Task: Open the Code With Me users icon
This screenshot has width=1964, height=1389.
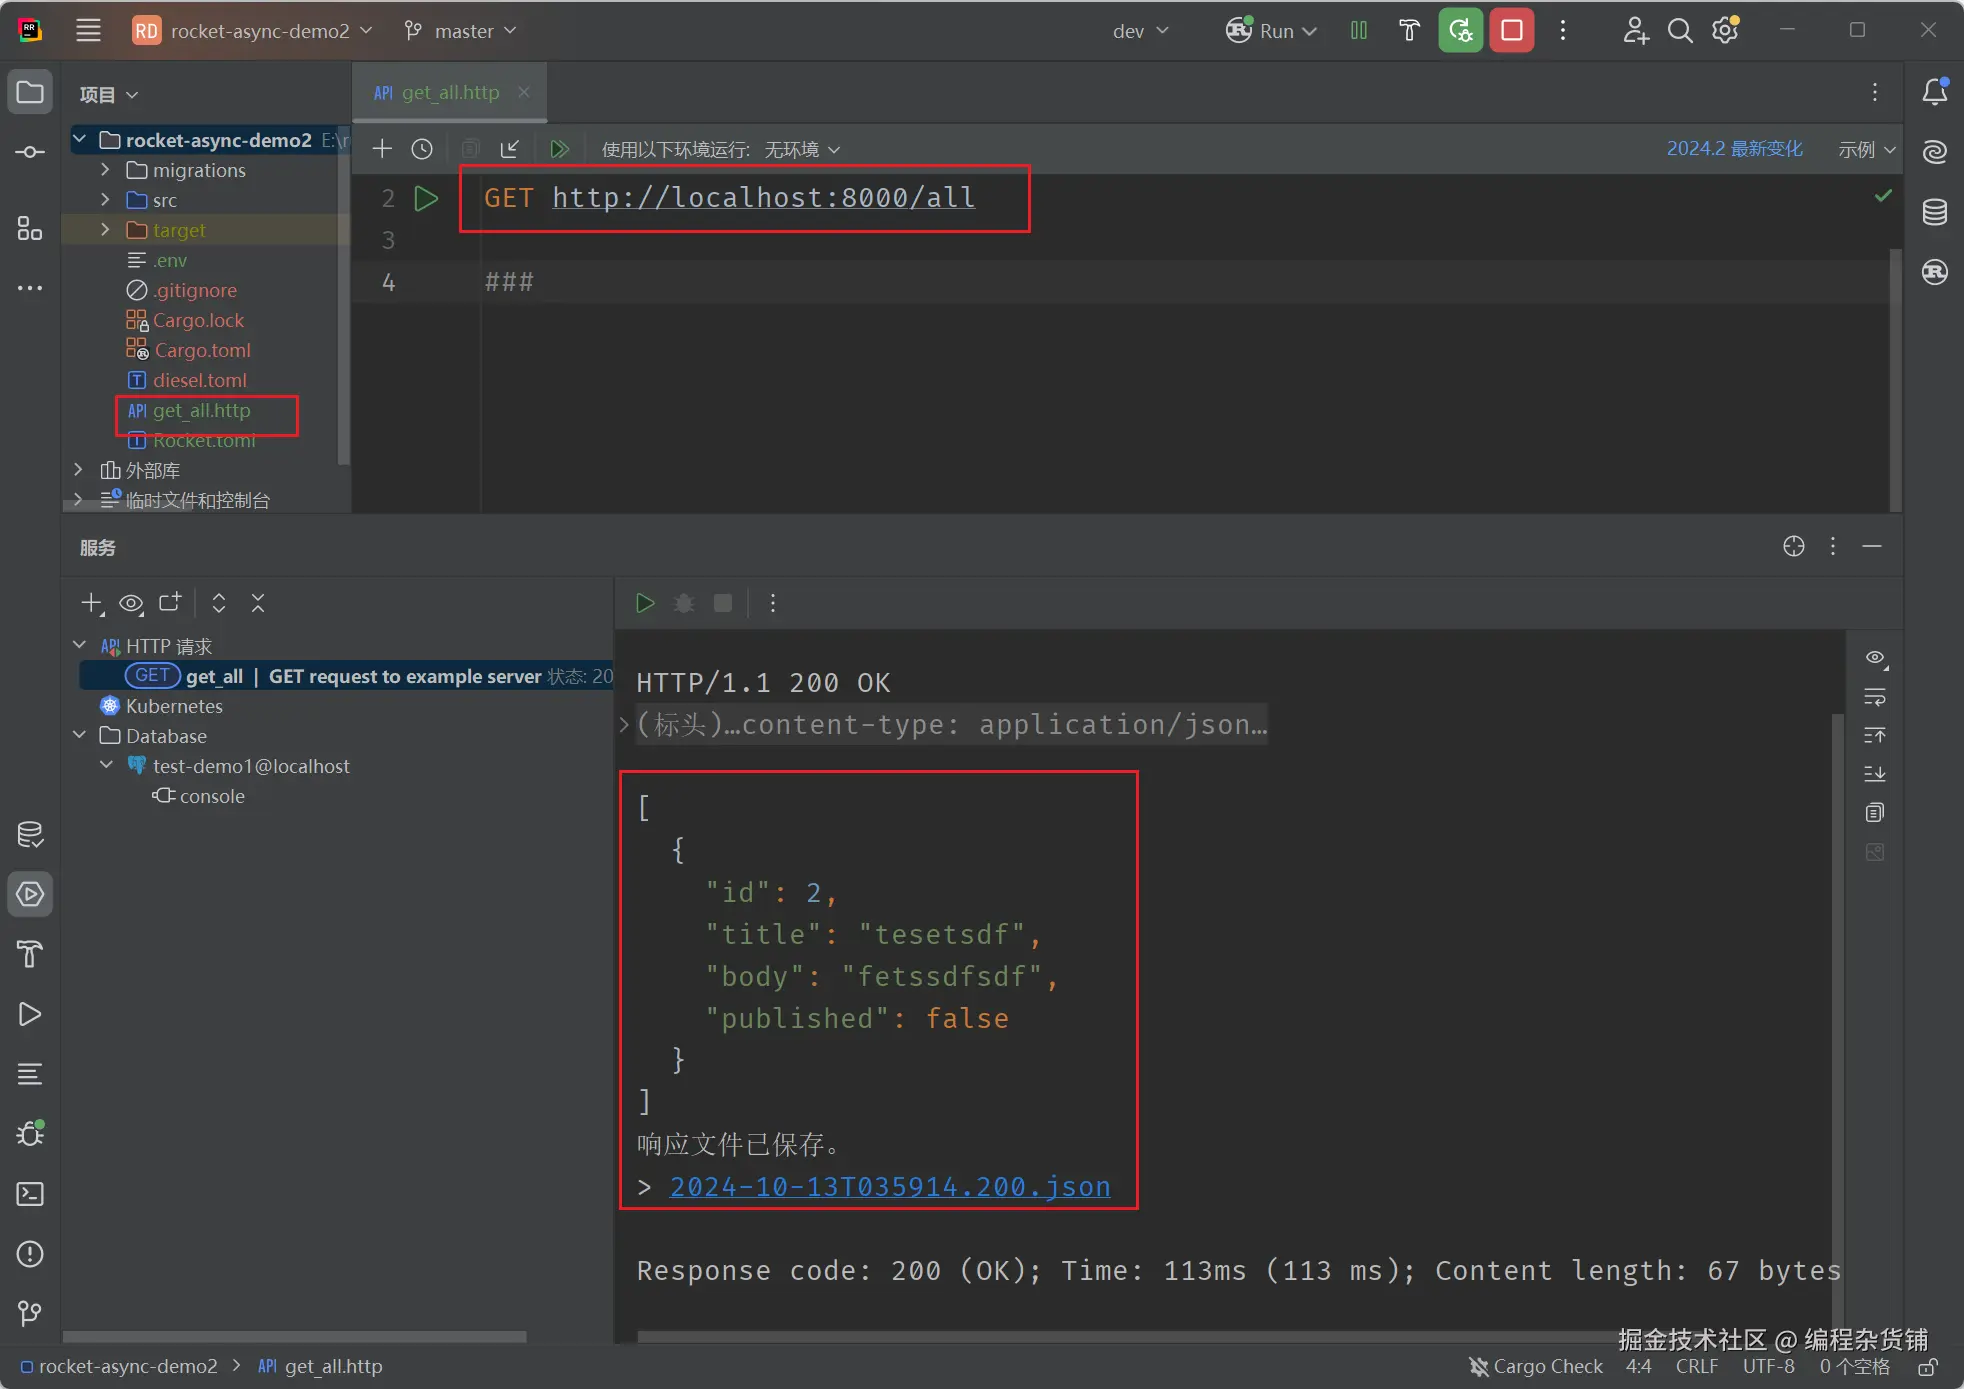Action: point(1636,30)
